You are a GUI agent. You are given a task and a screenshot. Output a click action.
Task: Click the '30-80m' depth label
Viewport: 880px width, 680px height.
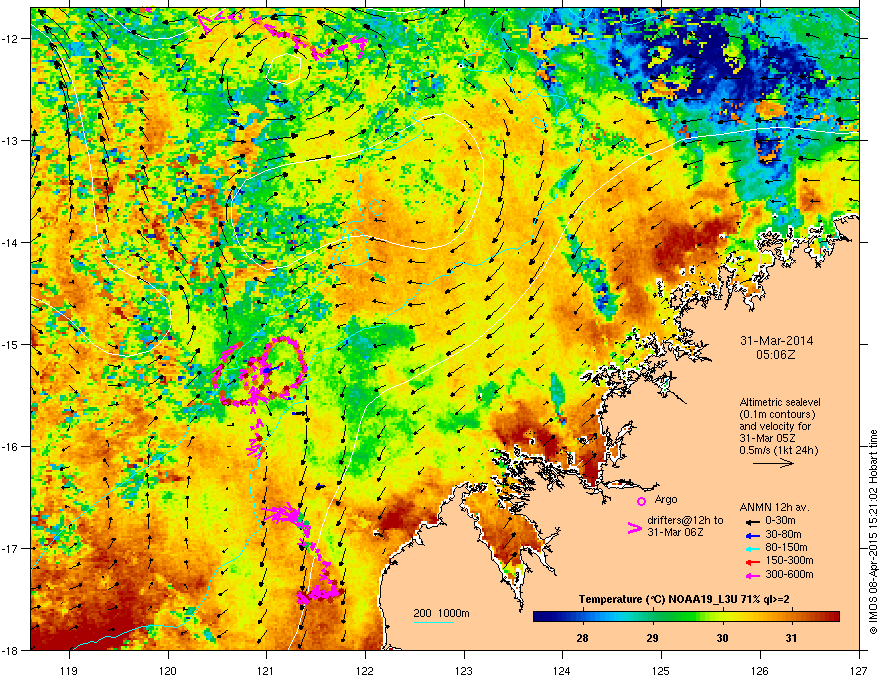coord(783,534)
